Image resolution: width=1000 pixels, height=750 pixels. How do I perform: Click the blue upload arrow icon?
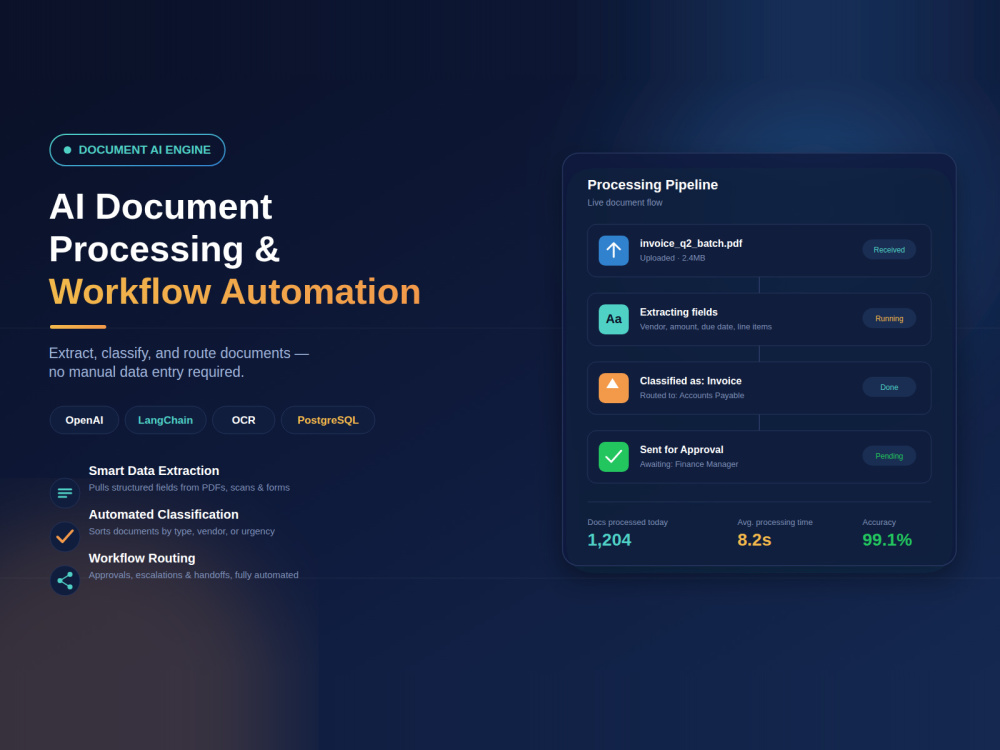[614, 250]
